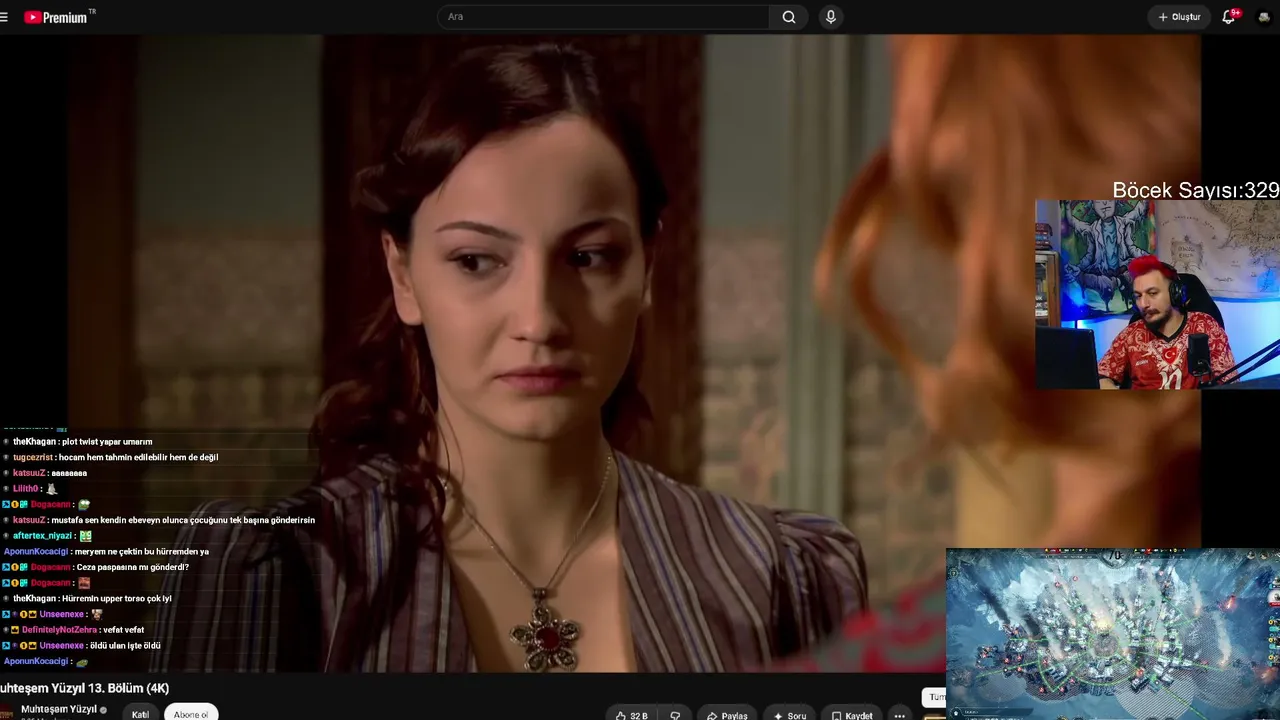
Task: Click the video title Muhteşem Yüzyıl 13. Bölüm (4K)
Action: pyautogui.click(x=85, y=688)
